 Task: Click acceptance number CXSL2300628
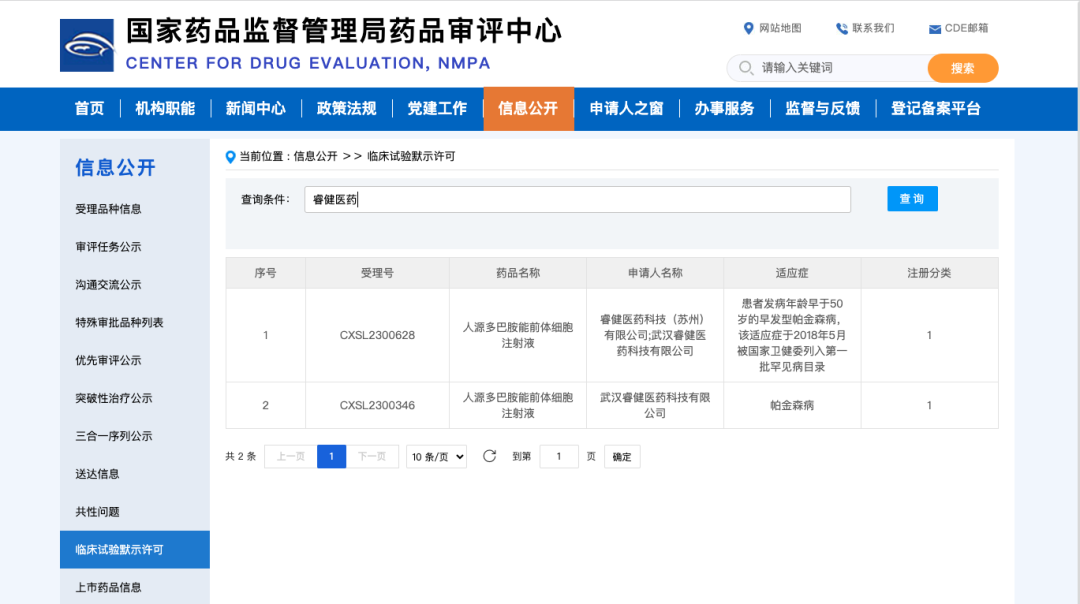click(377, 335)
